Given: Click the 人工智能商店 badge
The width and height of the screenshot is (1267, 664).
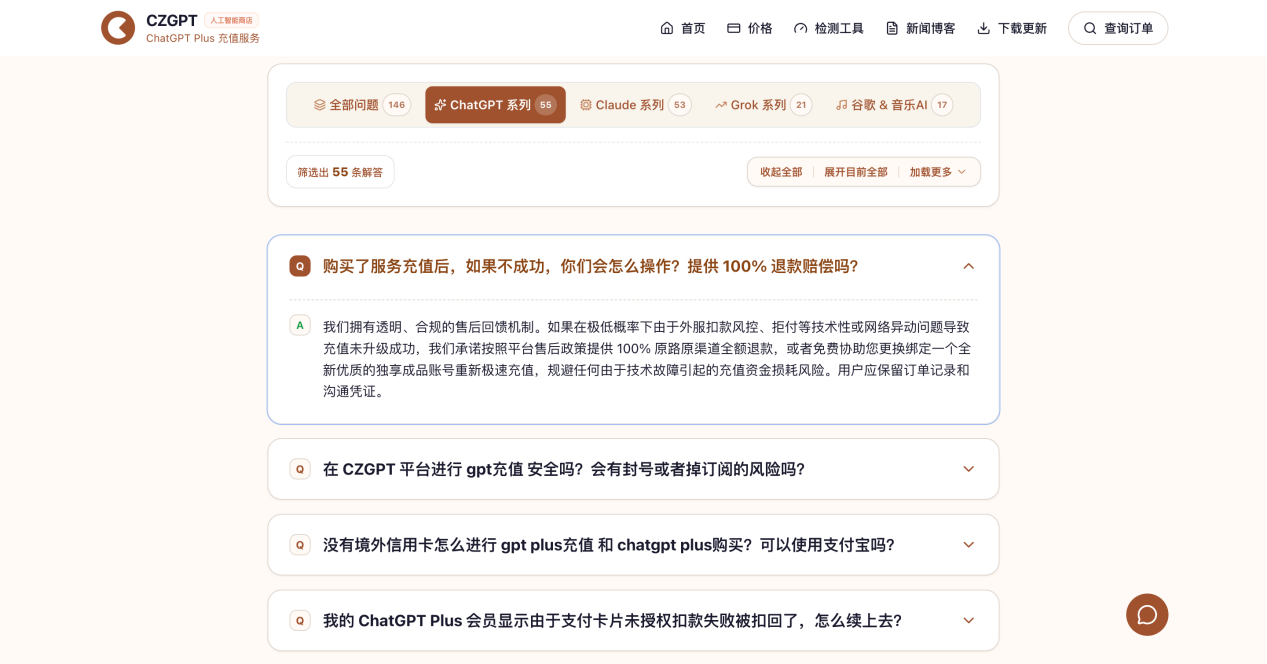Looking at the screenshot, I should click(231, 20).
